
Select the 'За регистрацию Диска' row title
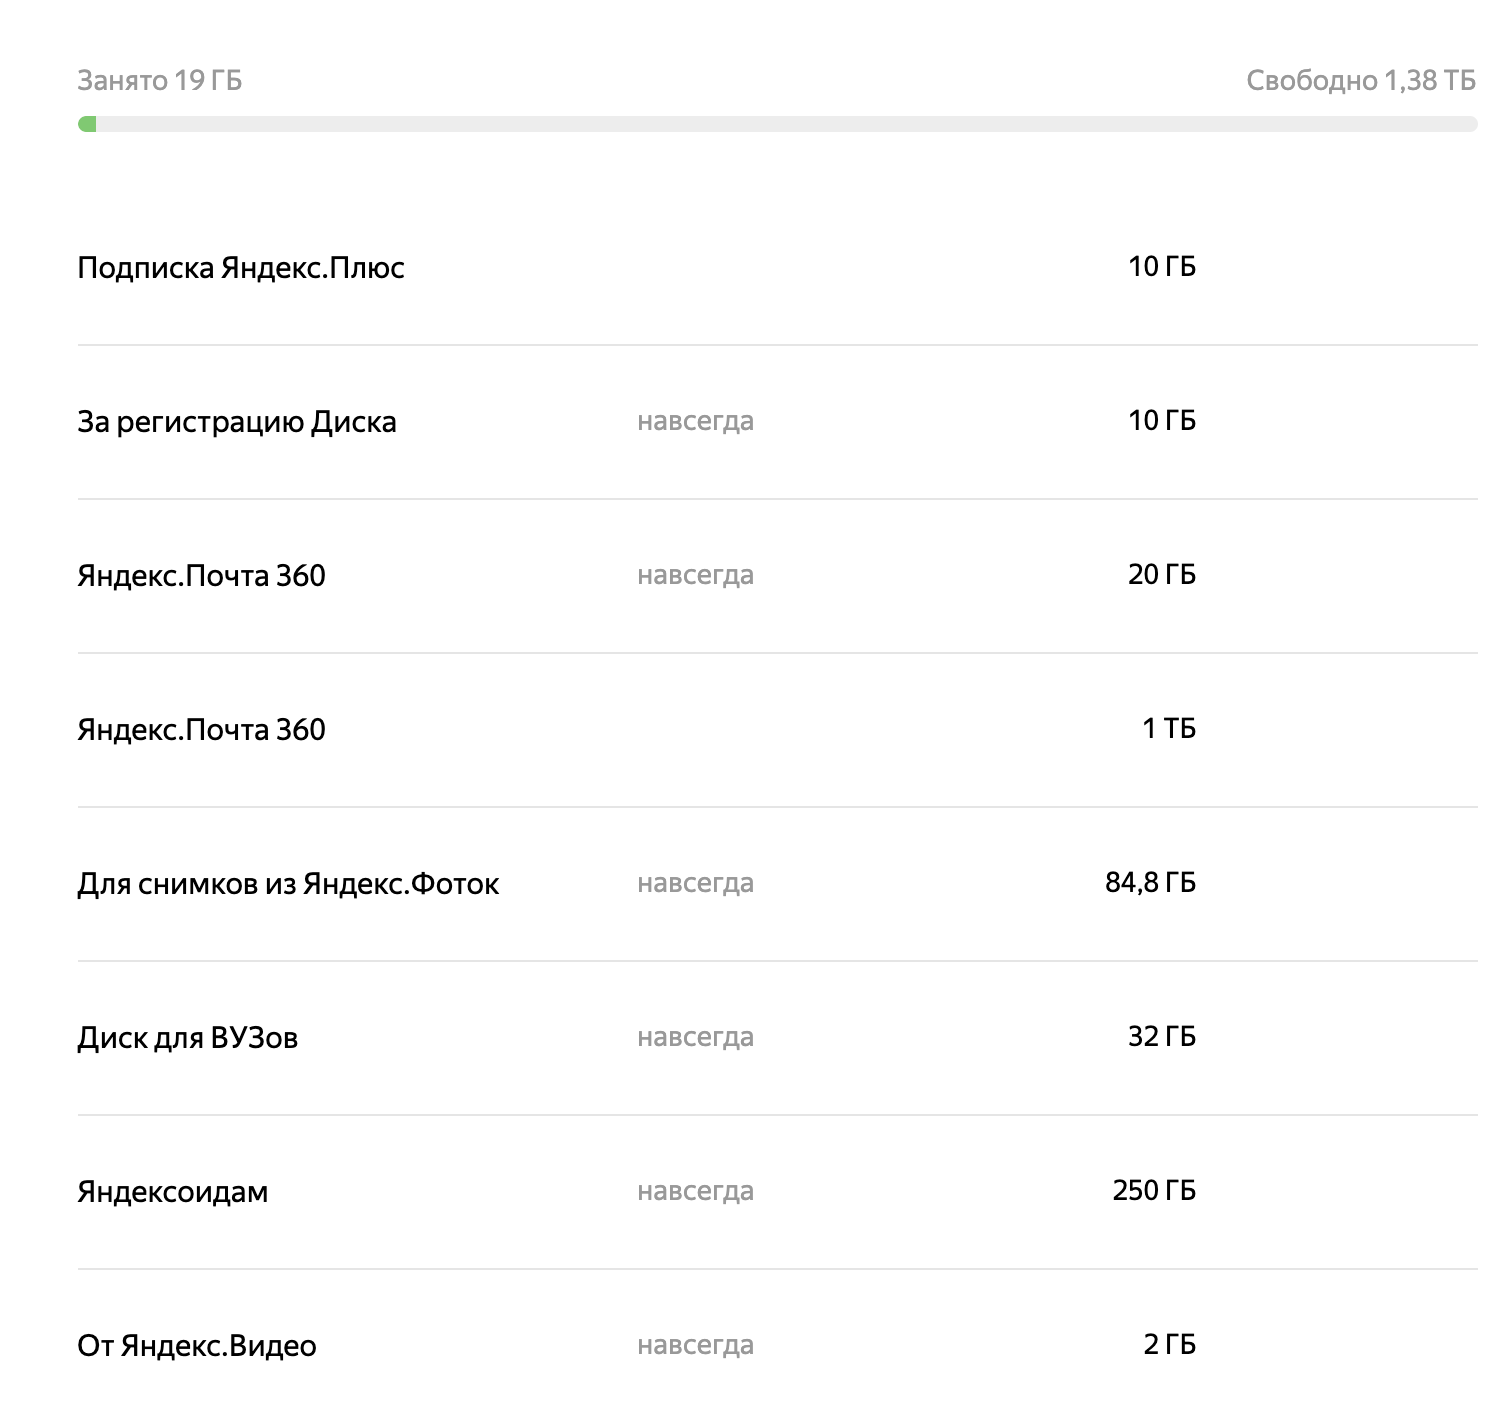pyautogui.click(x=237, y=422)
